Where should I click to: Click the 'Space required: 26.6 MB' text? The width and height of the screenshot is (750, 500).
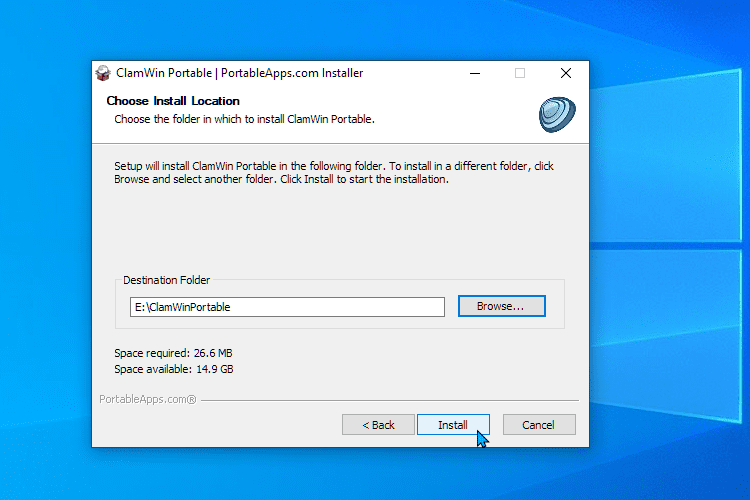click(173, 353)
